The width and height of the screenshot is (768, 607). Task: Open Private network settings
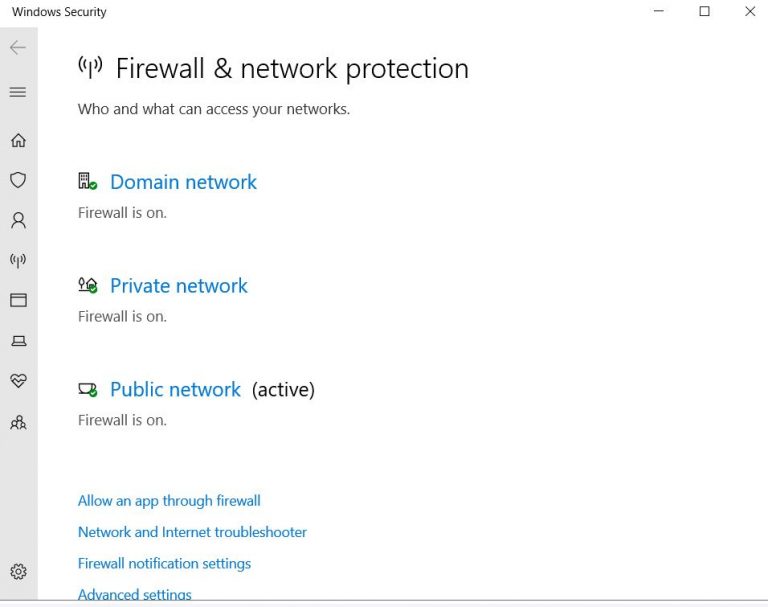coord(178,286)
